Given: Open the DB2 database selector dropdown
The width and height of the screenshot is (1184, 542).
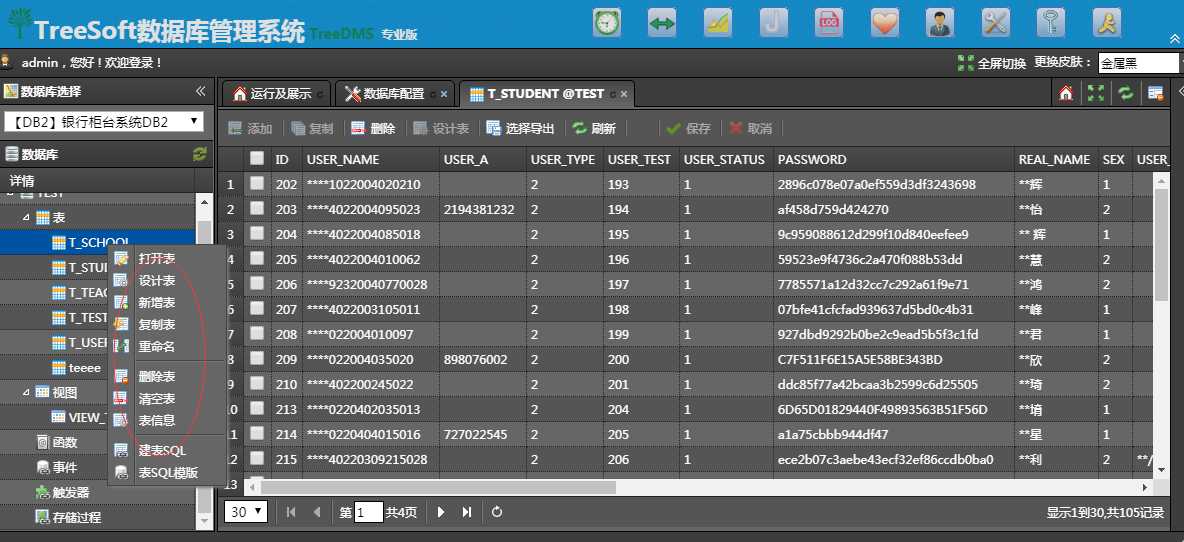Looking at the screenshot, I should [x=103, y=122].
